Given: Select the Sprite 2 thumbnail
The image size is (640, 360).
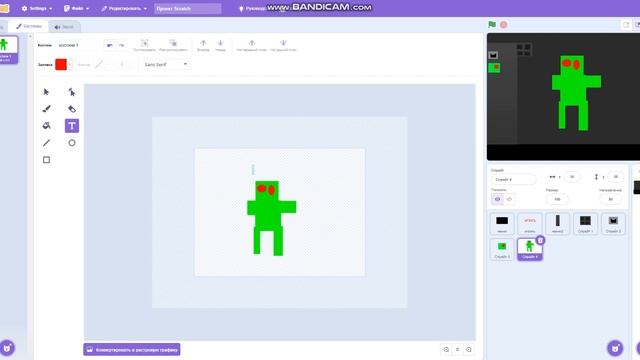Looking at the screenshot, I should click(613, 224).
